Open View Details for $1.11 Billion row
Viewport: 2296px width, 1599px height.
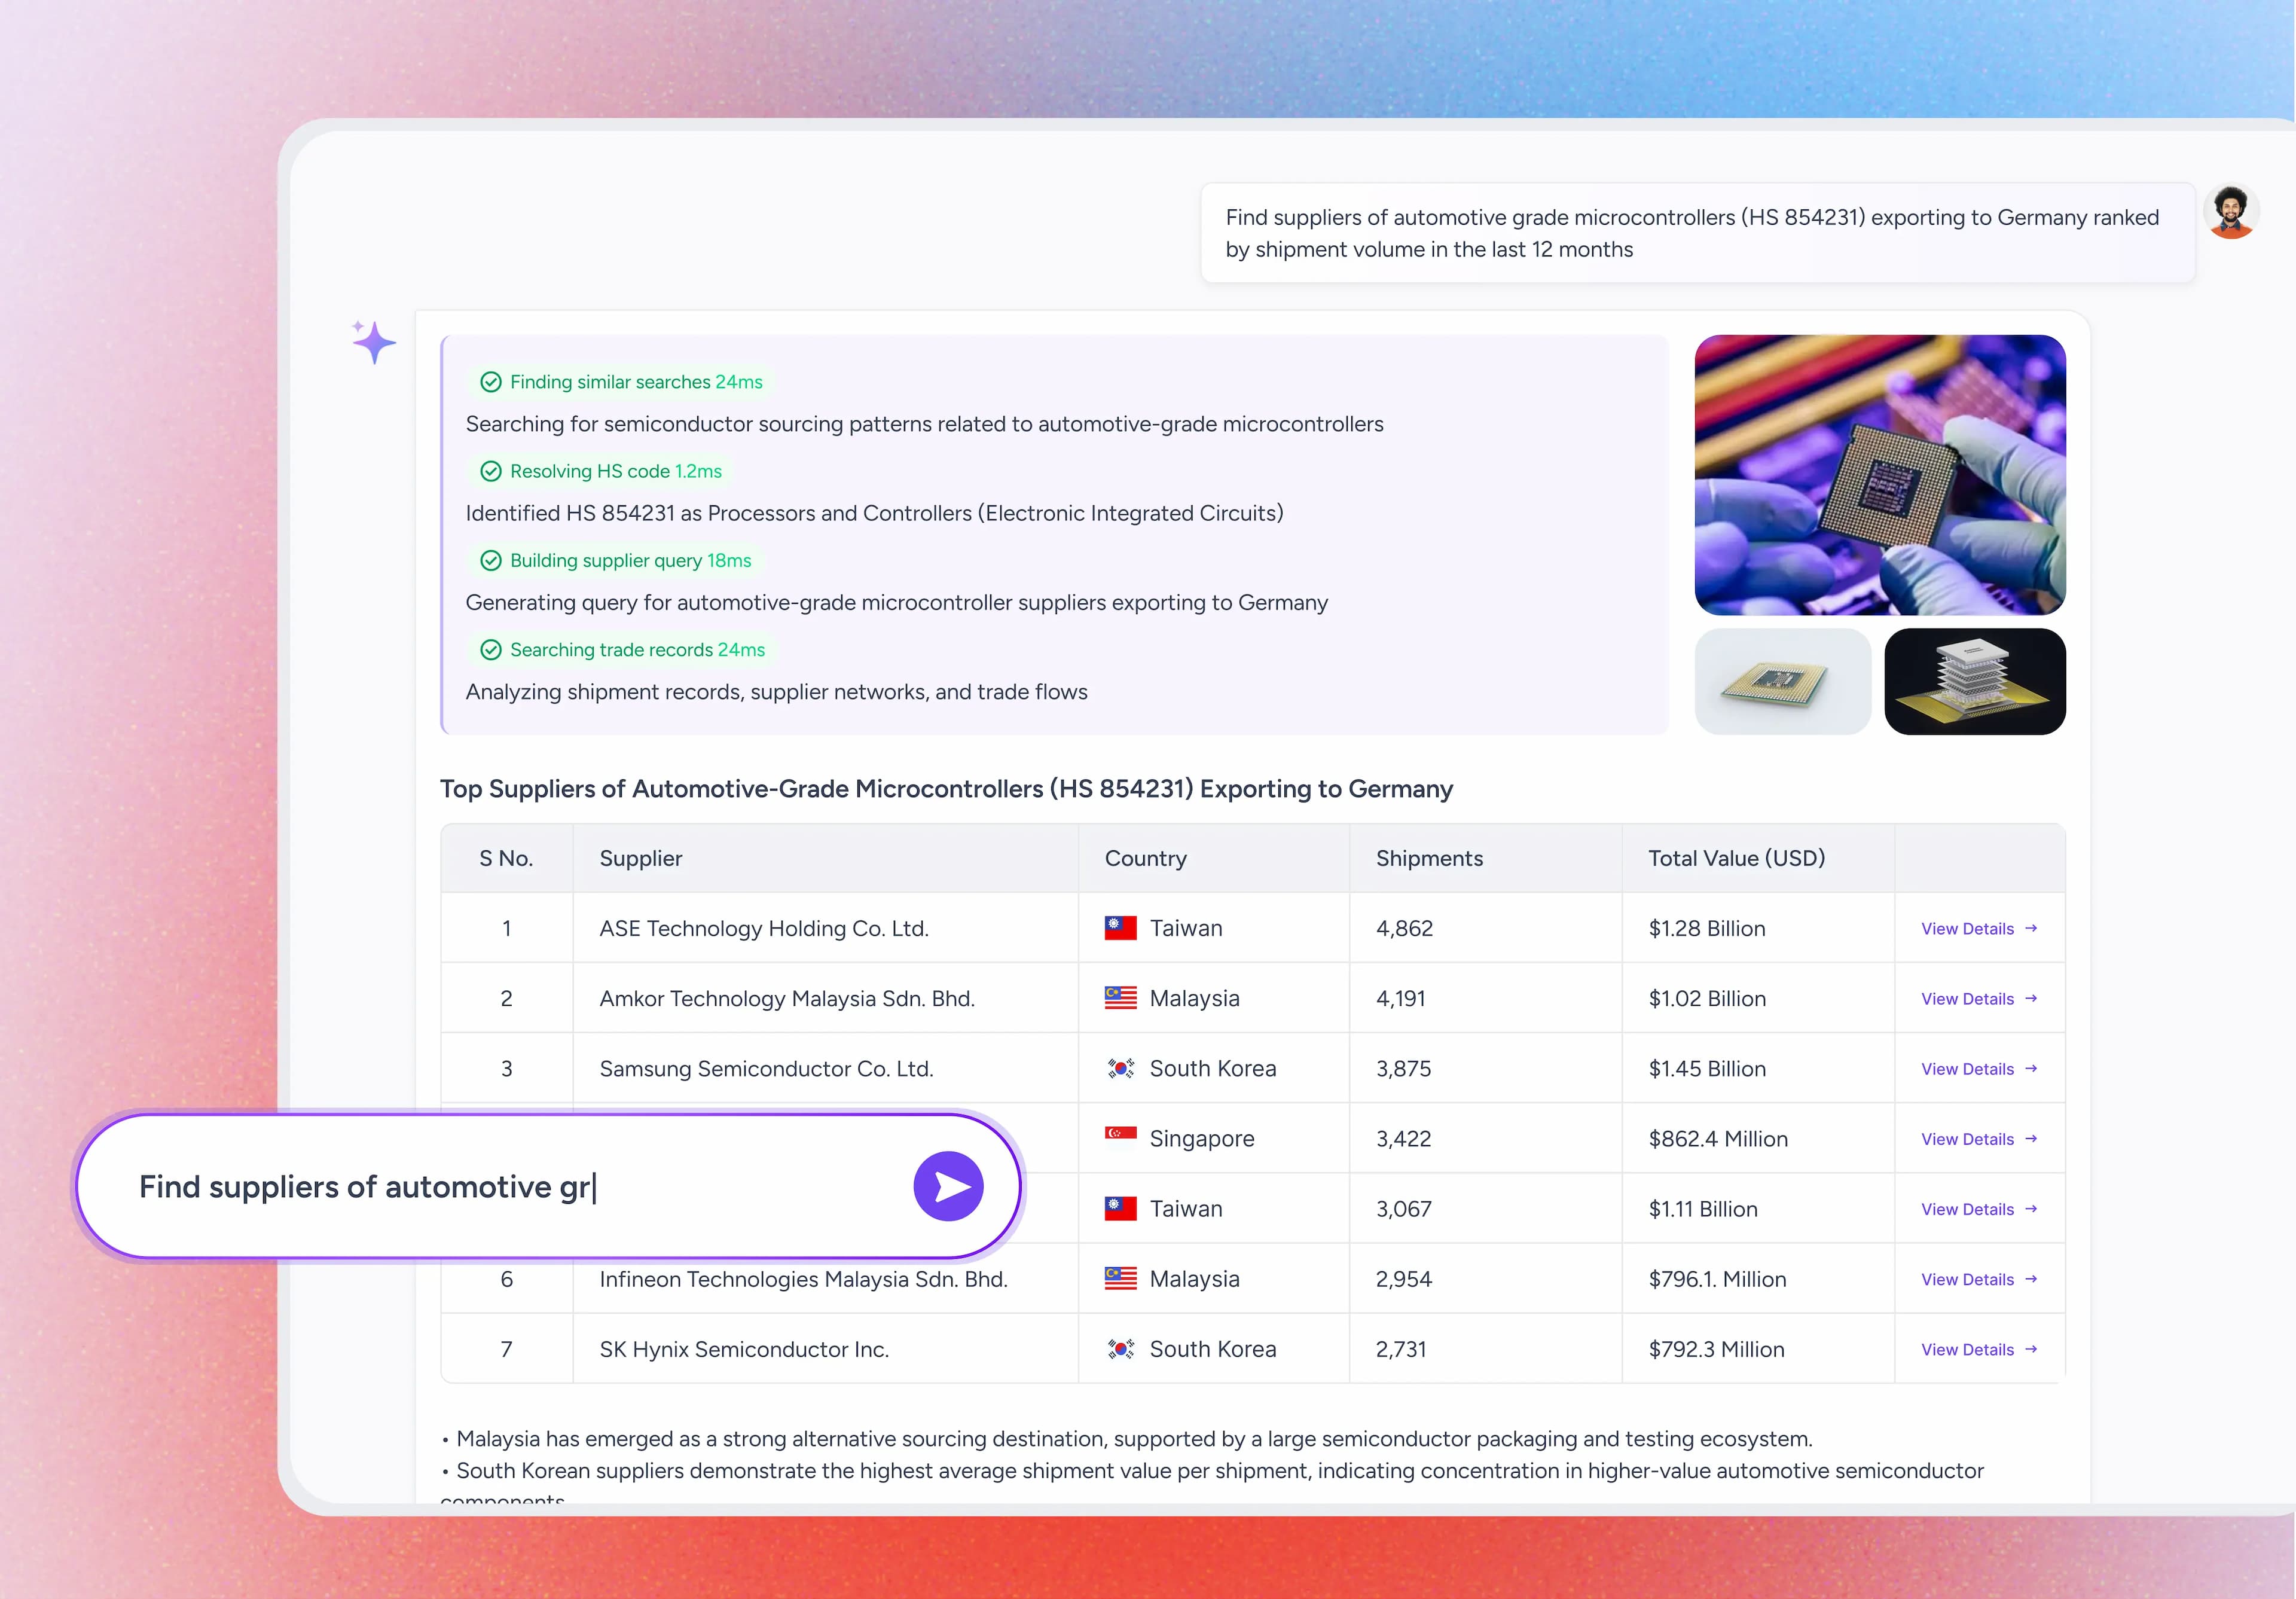click(x=1979, y=1209)
